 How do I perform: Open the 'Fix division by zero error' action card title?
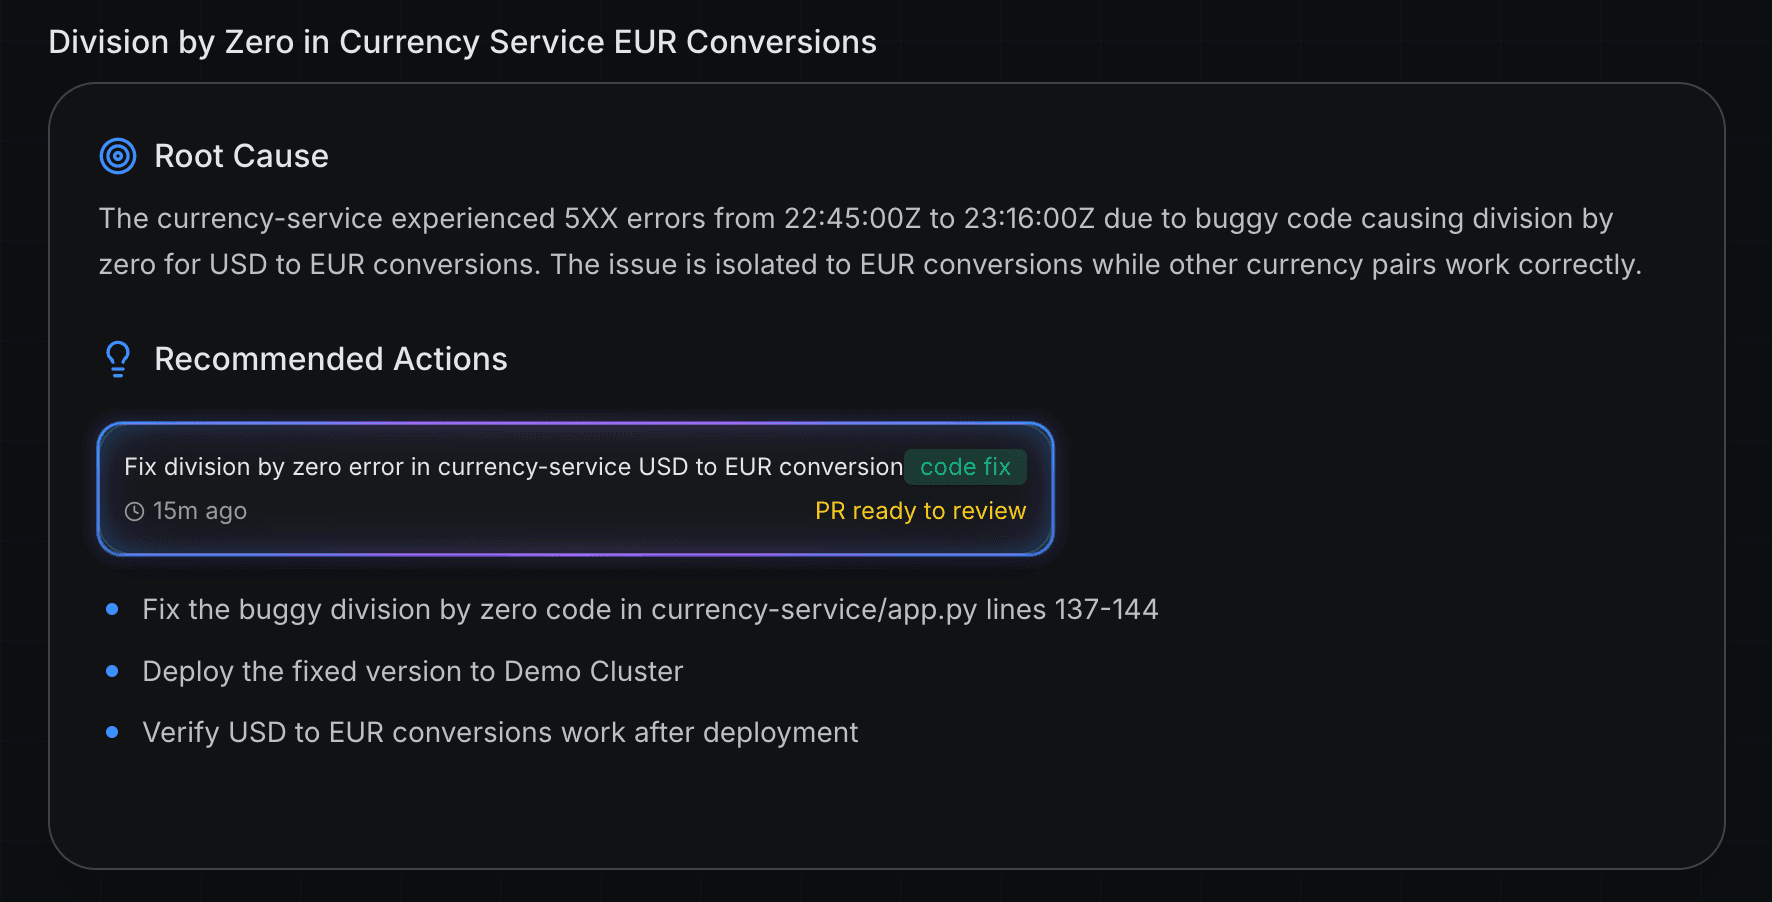click(513, 467)
